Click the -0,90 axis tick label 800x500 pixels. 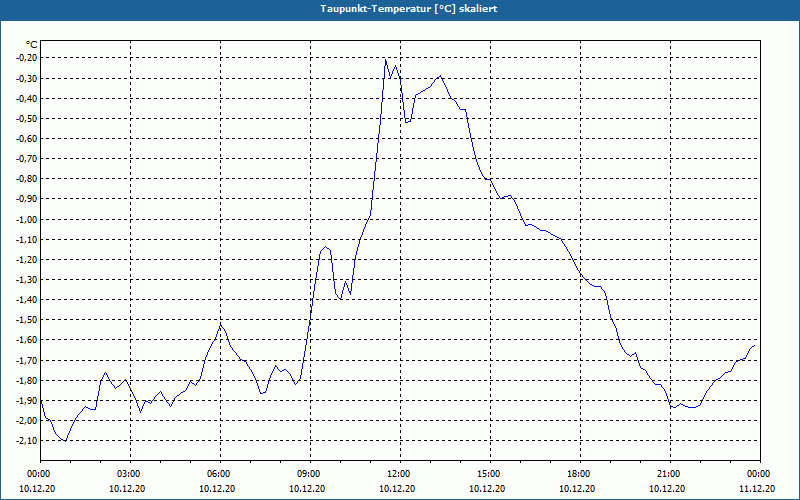[27, 199]
